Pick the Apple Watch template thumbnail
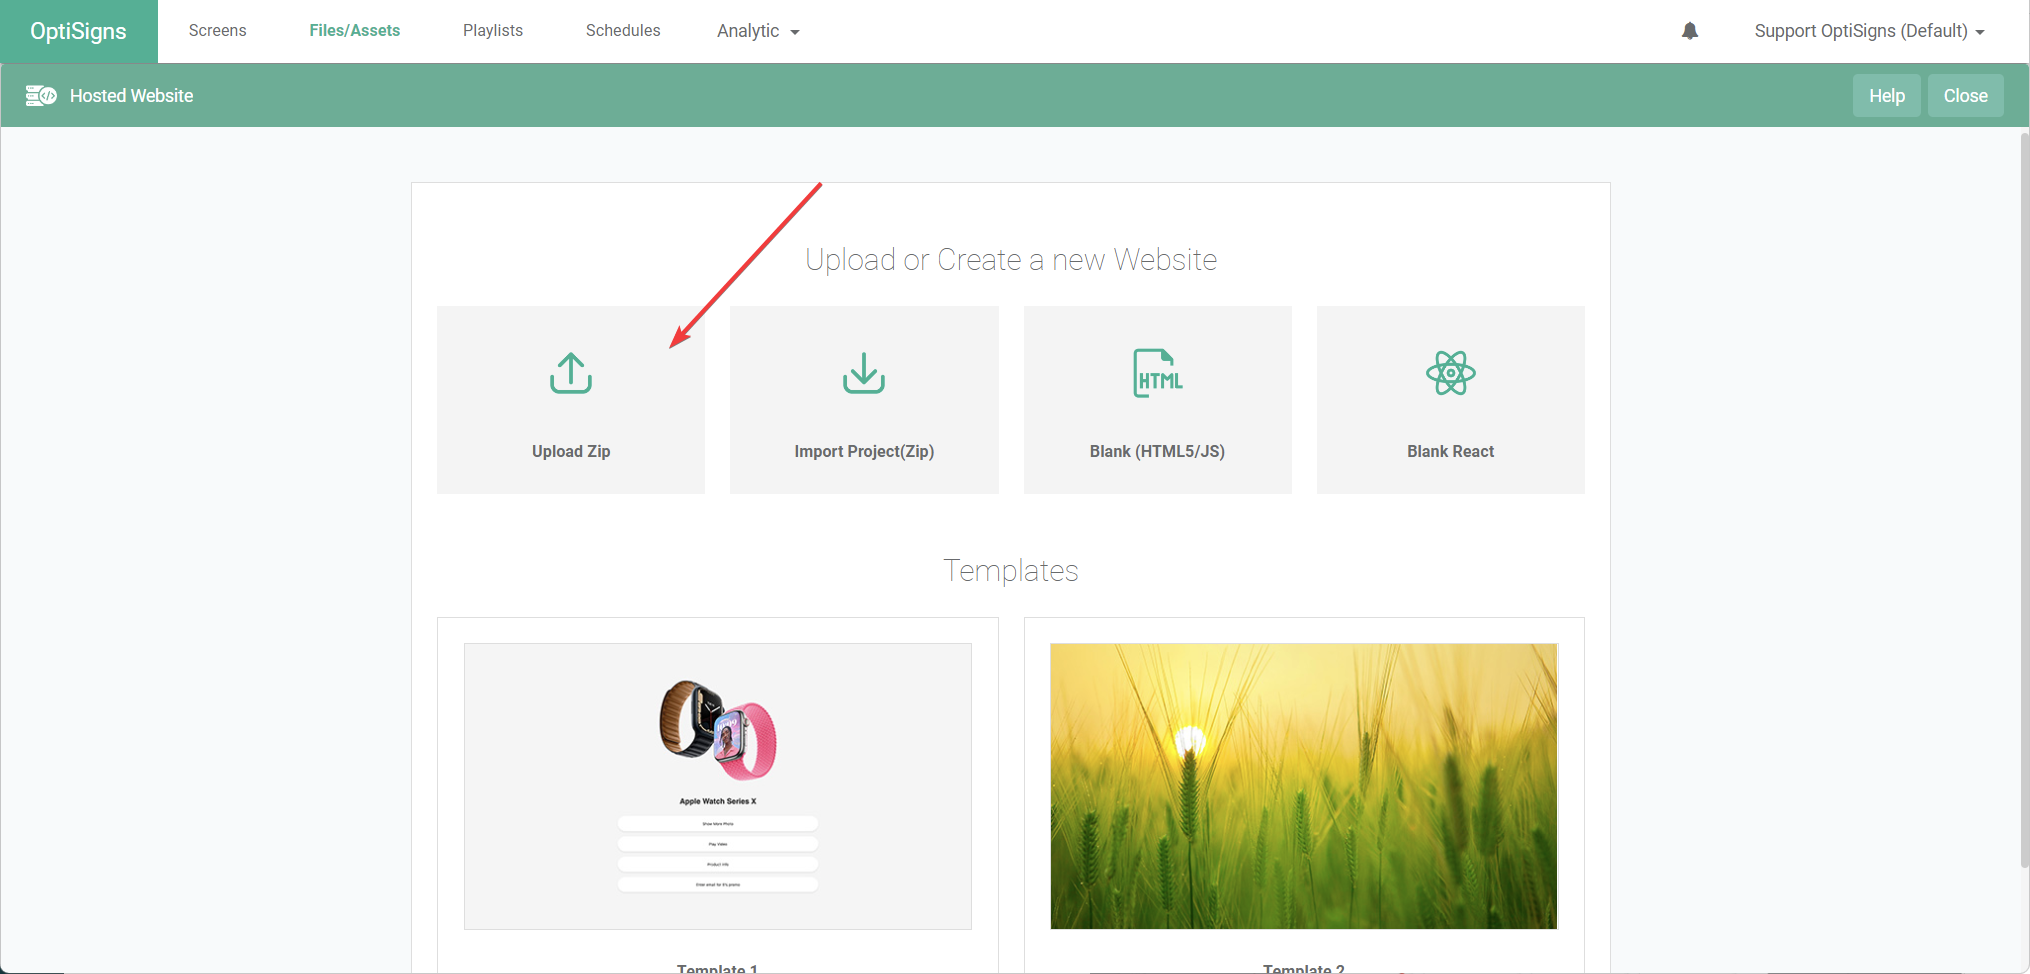2030x974 pixels. coord(717,786)
